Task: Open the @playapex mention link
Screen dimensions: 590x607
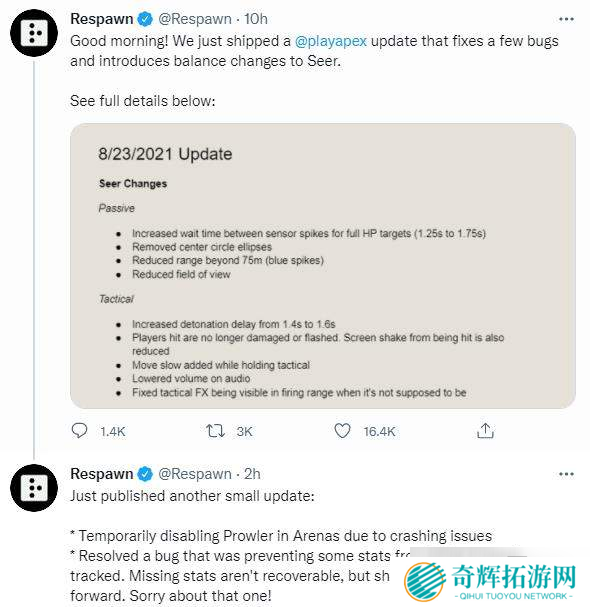Action: (331, 41)
